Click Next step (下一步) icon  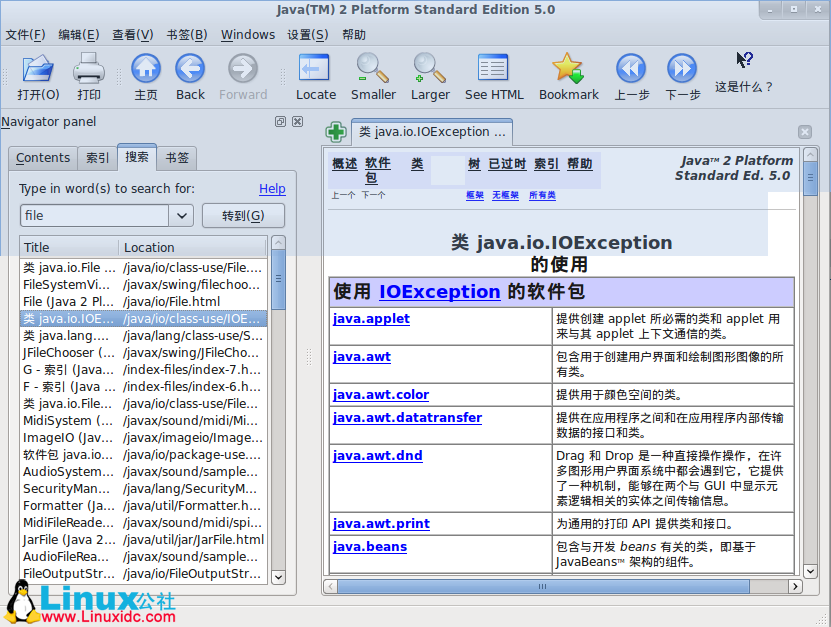pos(682,68)
